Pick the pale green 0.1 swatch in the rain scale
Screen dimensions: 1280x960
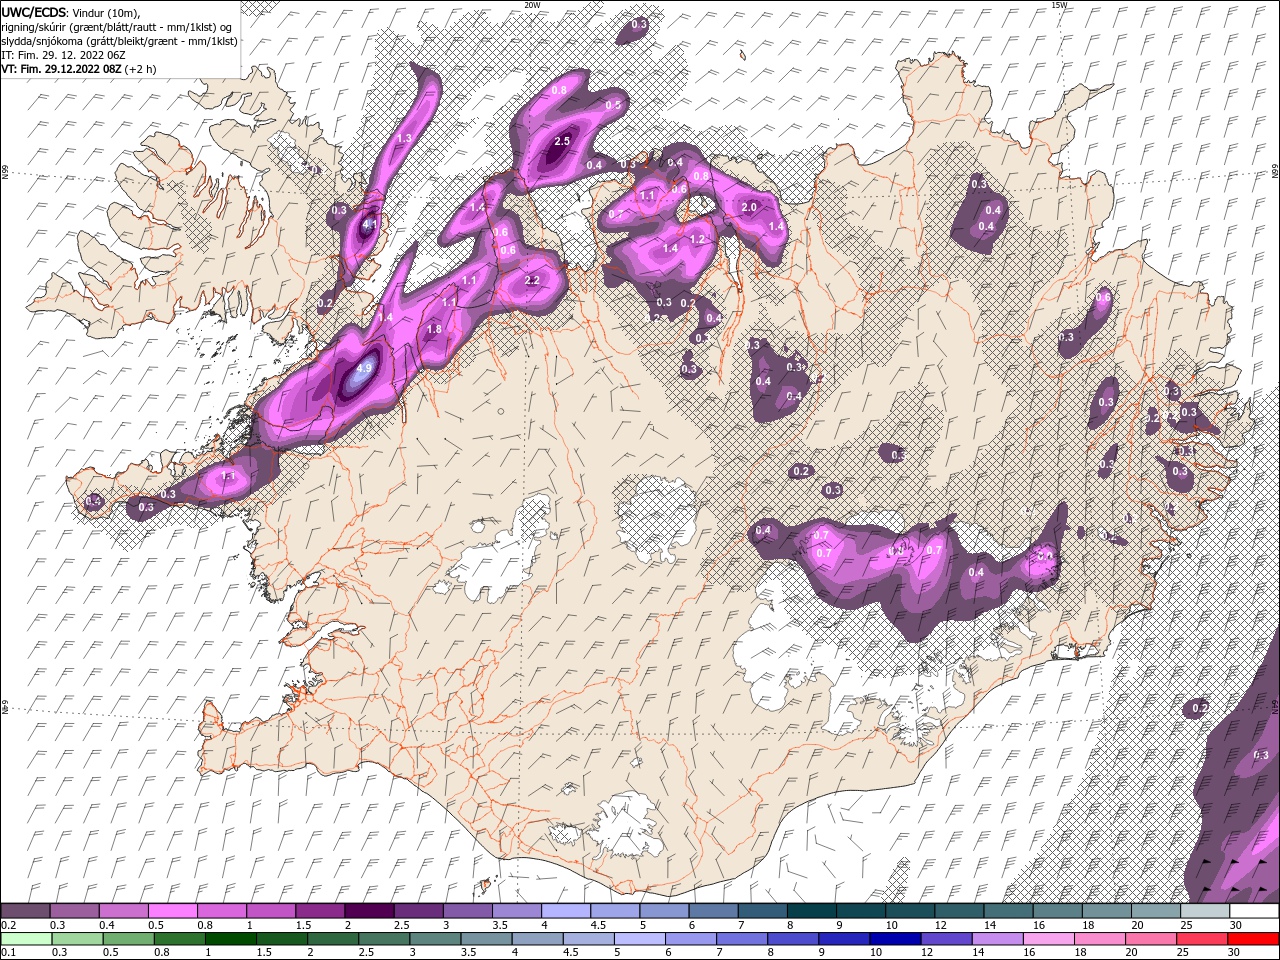click(27, 939)
